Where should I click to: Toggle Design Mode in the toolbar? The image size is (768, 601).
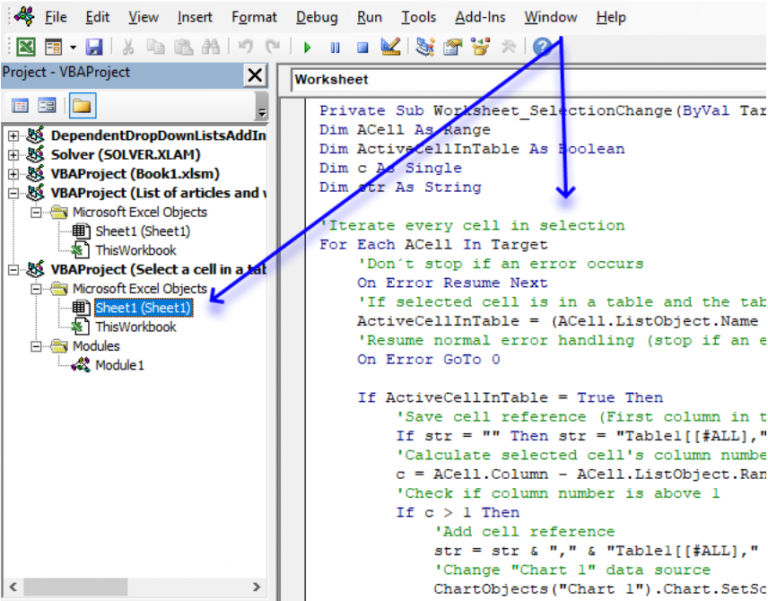point(390,47)
